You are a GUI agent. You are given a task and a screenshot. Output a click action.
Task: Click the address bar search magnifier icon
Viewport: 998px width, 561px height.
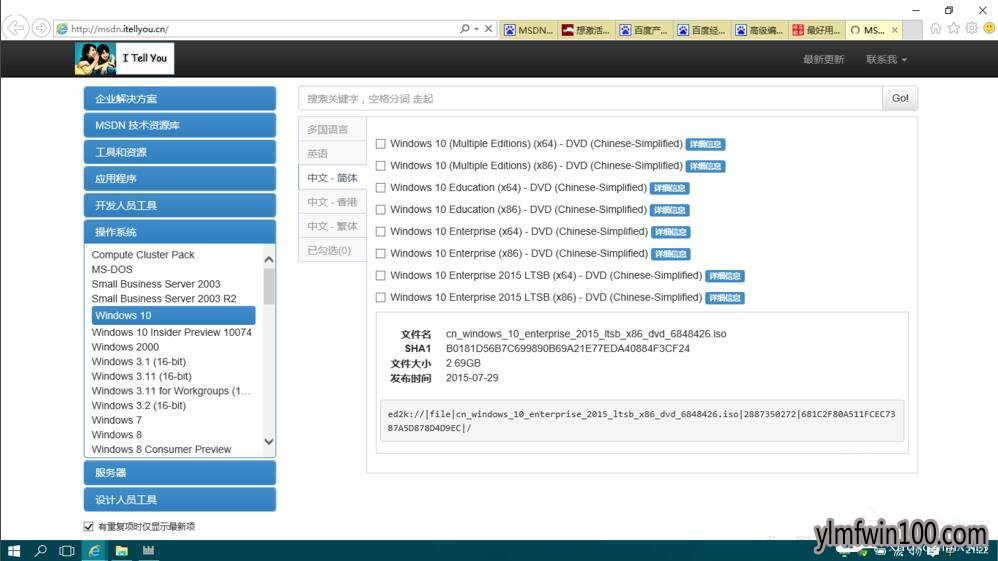click(465, 29)
